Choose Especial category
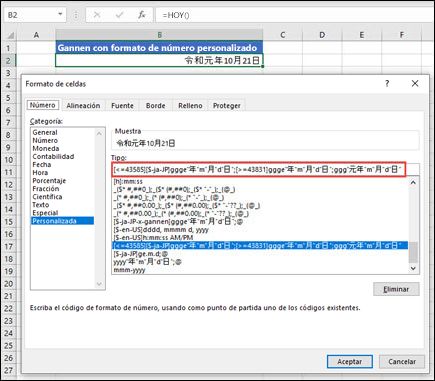The width and height of the screenshot is (435, 381). [x=45, y=213]
